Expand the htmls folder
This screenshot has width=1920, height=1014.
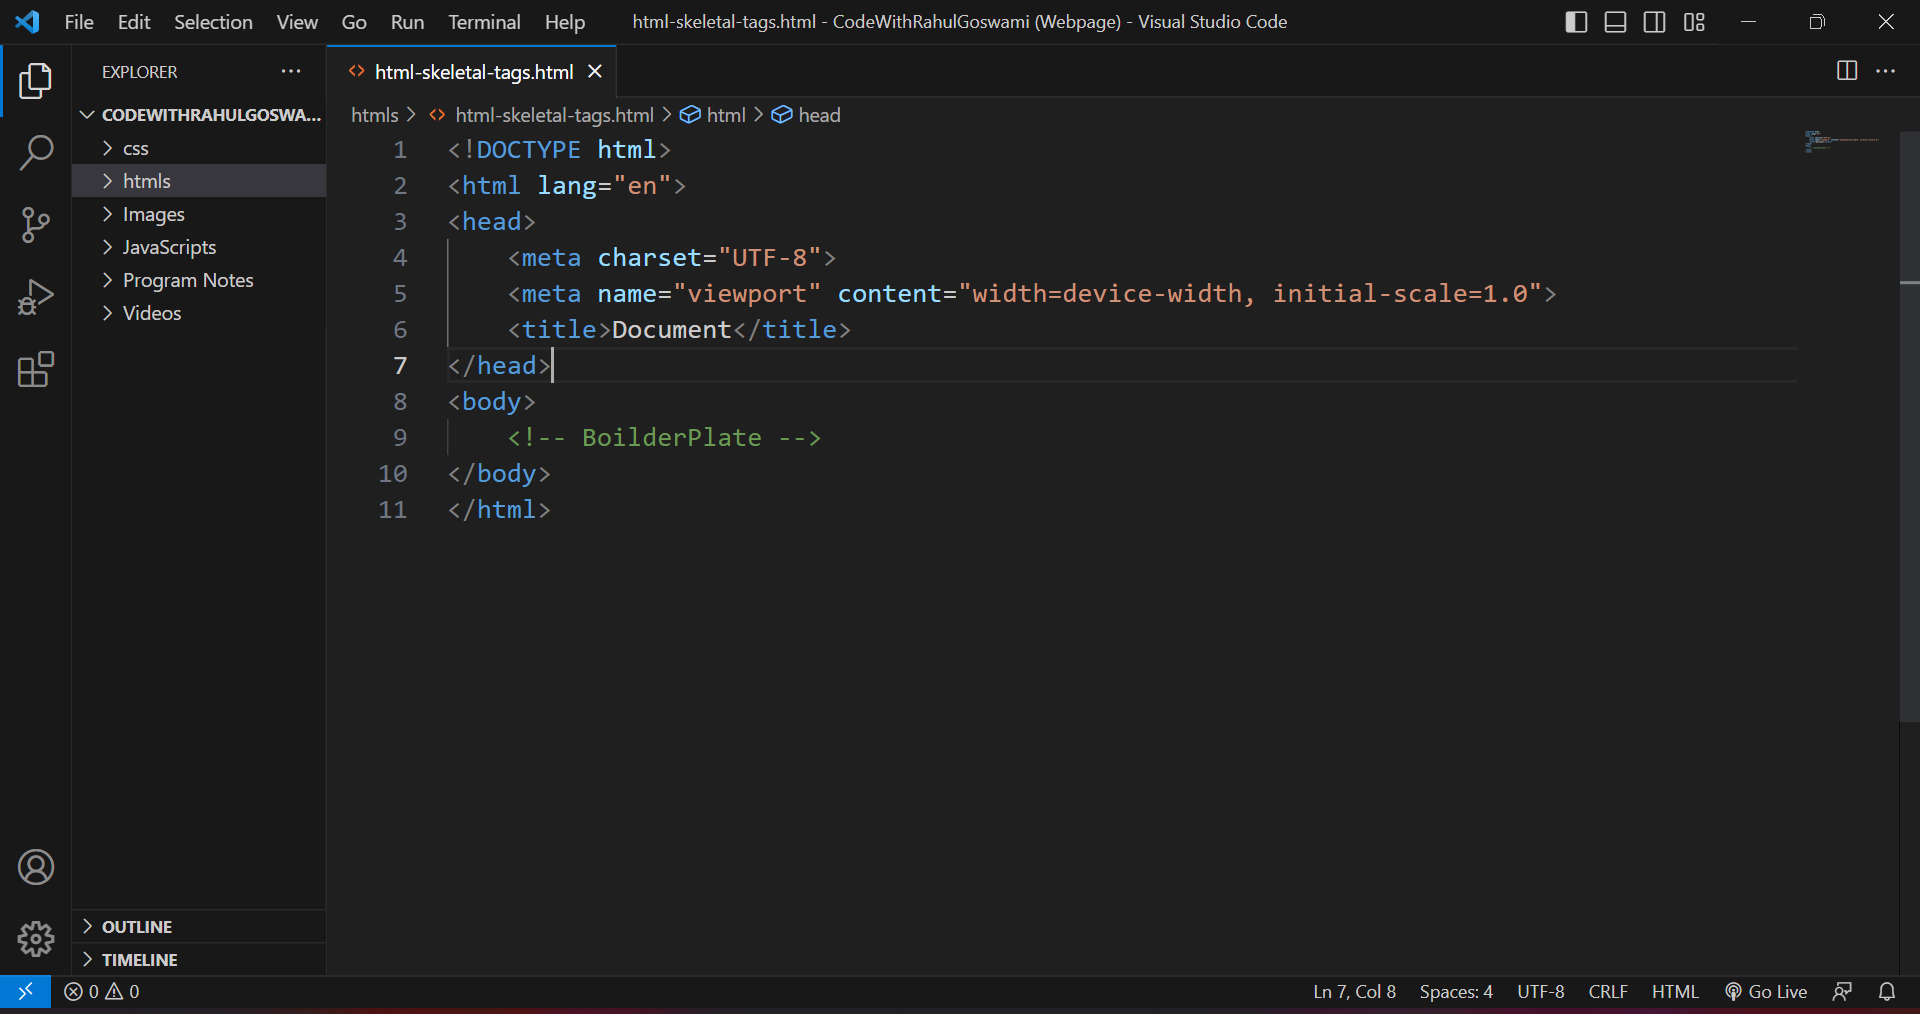tap(199, 181)
